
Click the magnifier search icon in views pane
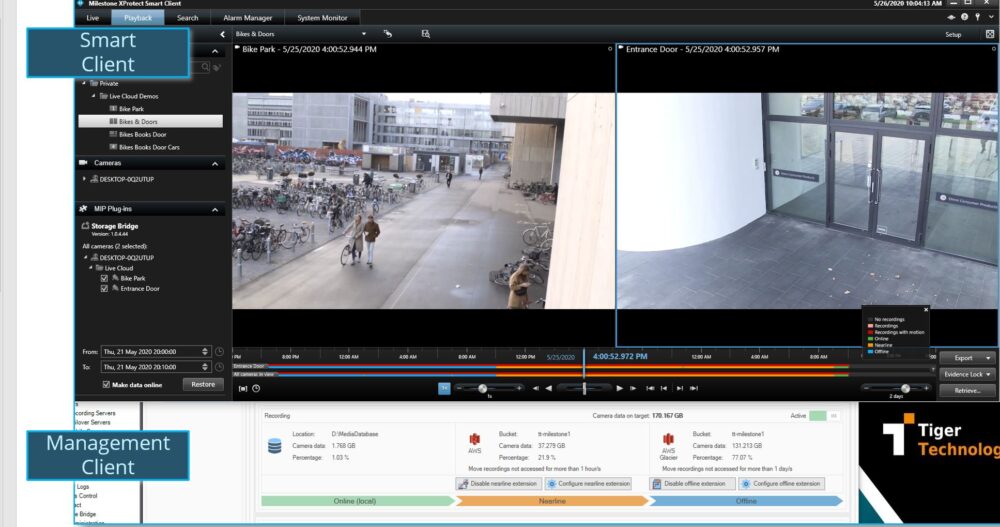click(205, 66)
